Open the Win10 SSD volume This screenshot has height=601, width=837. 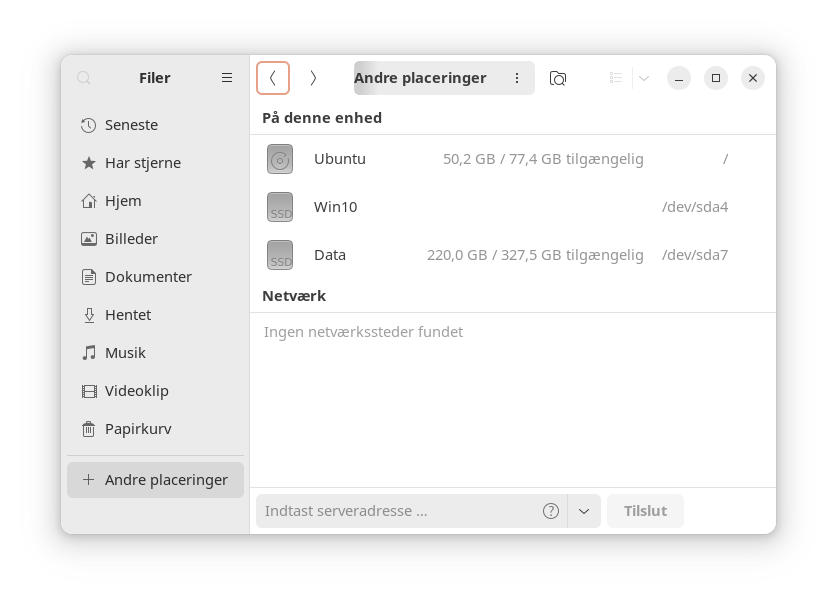point(335,207)
